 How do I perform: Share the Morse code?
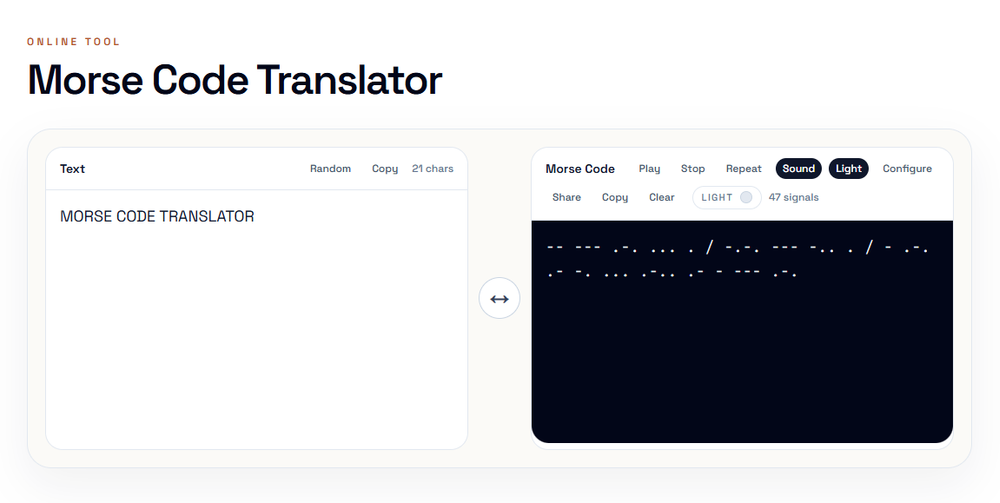(566, 197)
